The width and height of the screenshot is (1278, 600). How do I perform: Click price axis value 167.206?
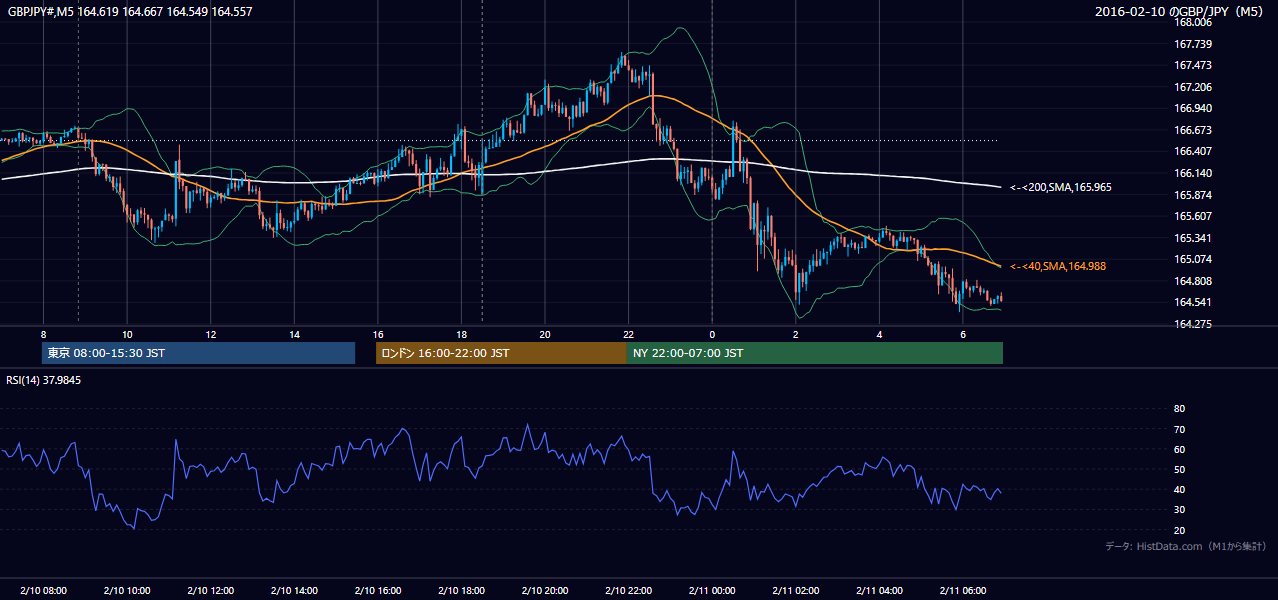click(x=1193, y=87)
